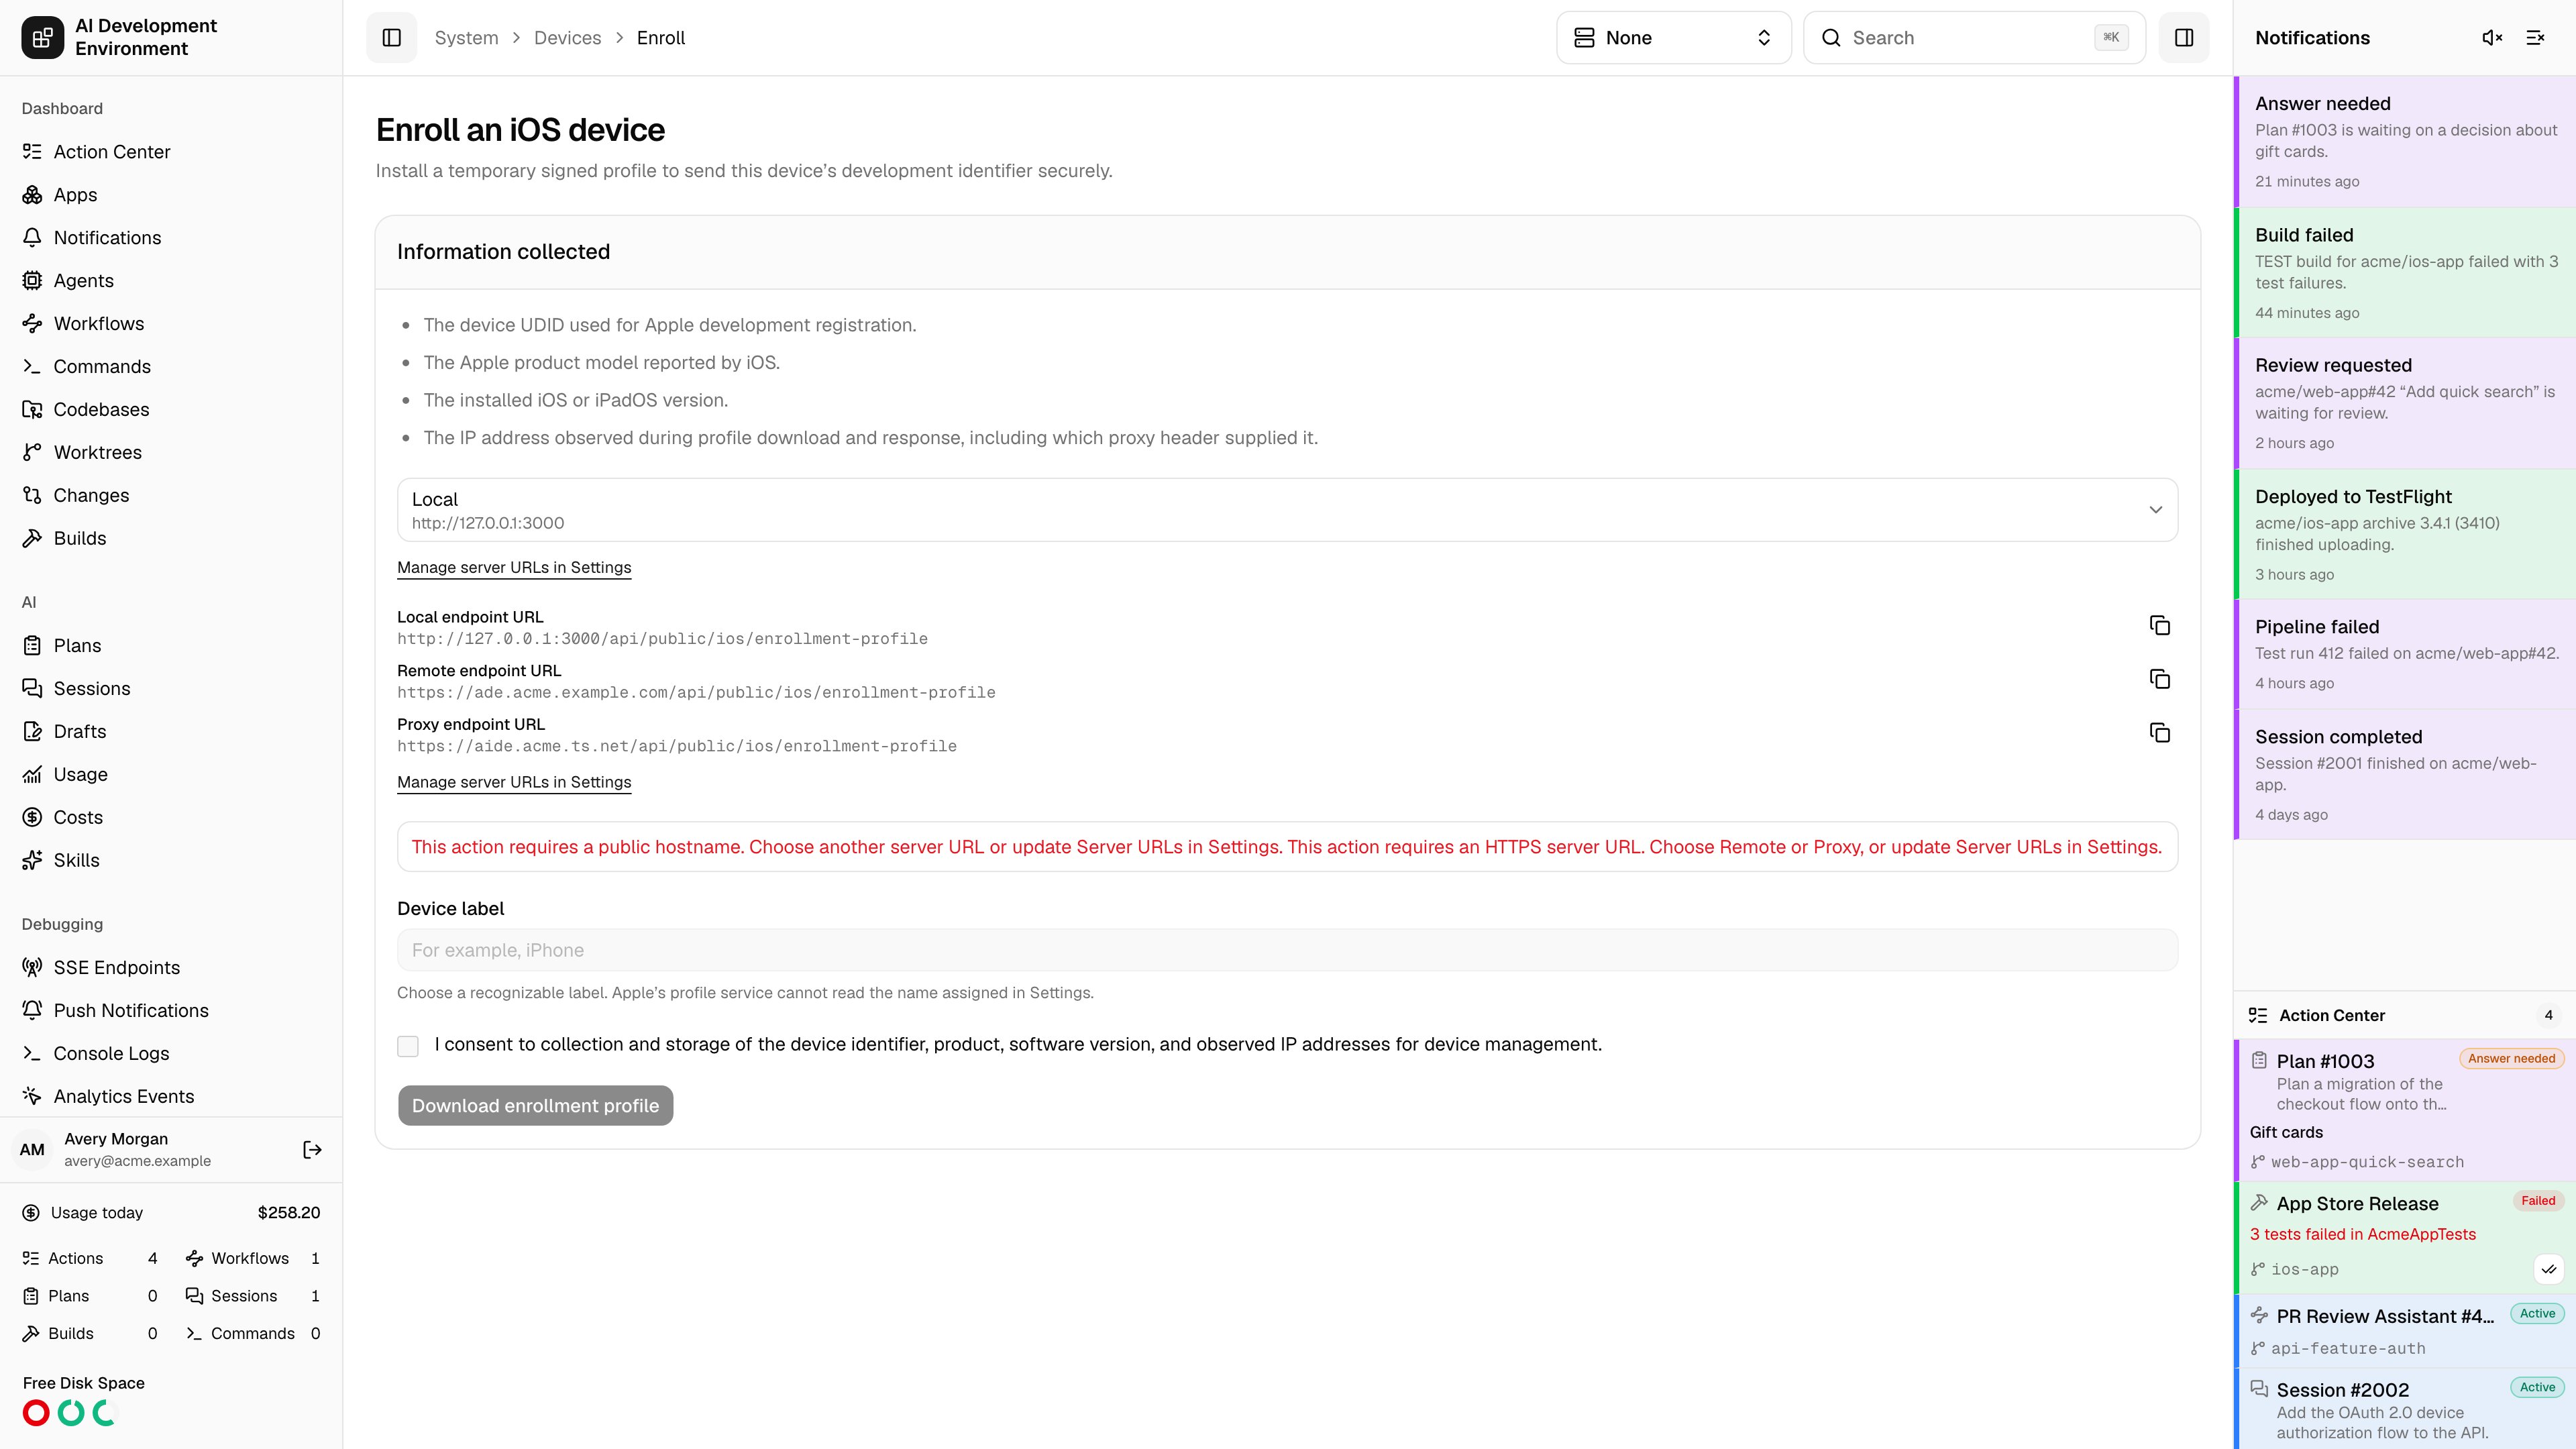Screen dimensions: 2576x1449
Task: Click the sign out icon next to Avery Morgan
Action: [312, 1150]
